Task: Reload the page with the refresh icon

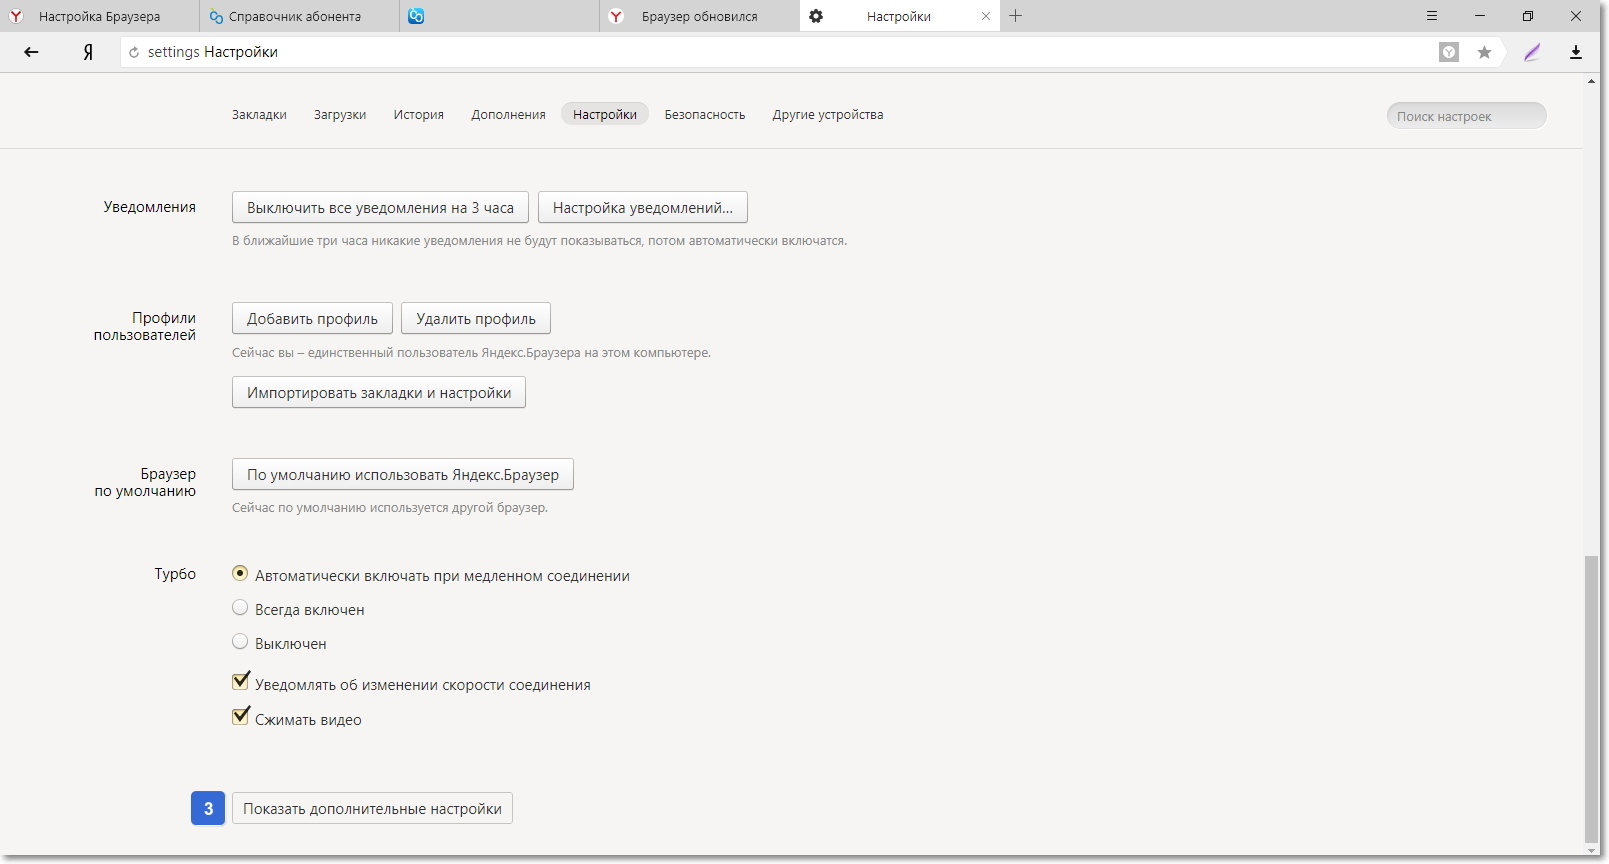Action: tap(134, 52)
